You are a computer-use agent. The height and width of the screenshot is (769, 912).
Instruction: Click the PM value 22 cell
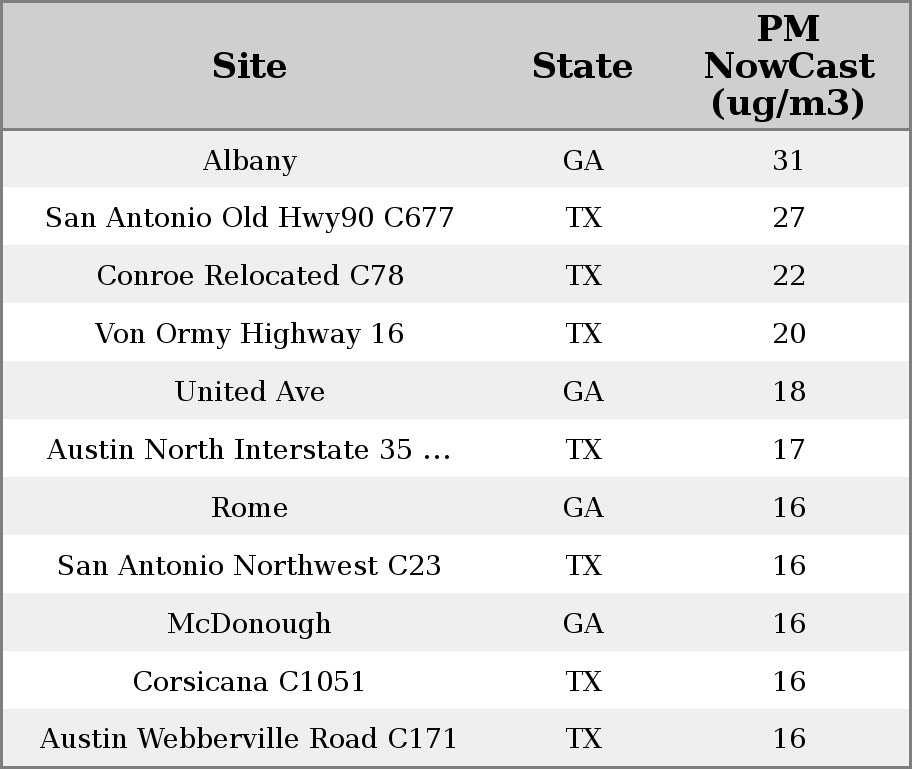[x=788, y=276]
